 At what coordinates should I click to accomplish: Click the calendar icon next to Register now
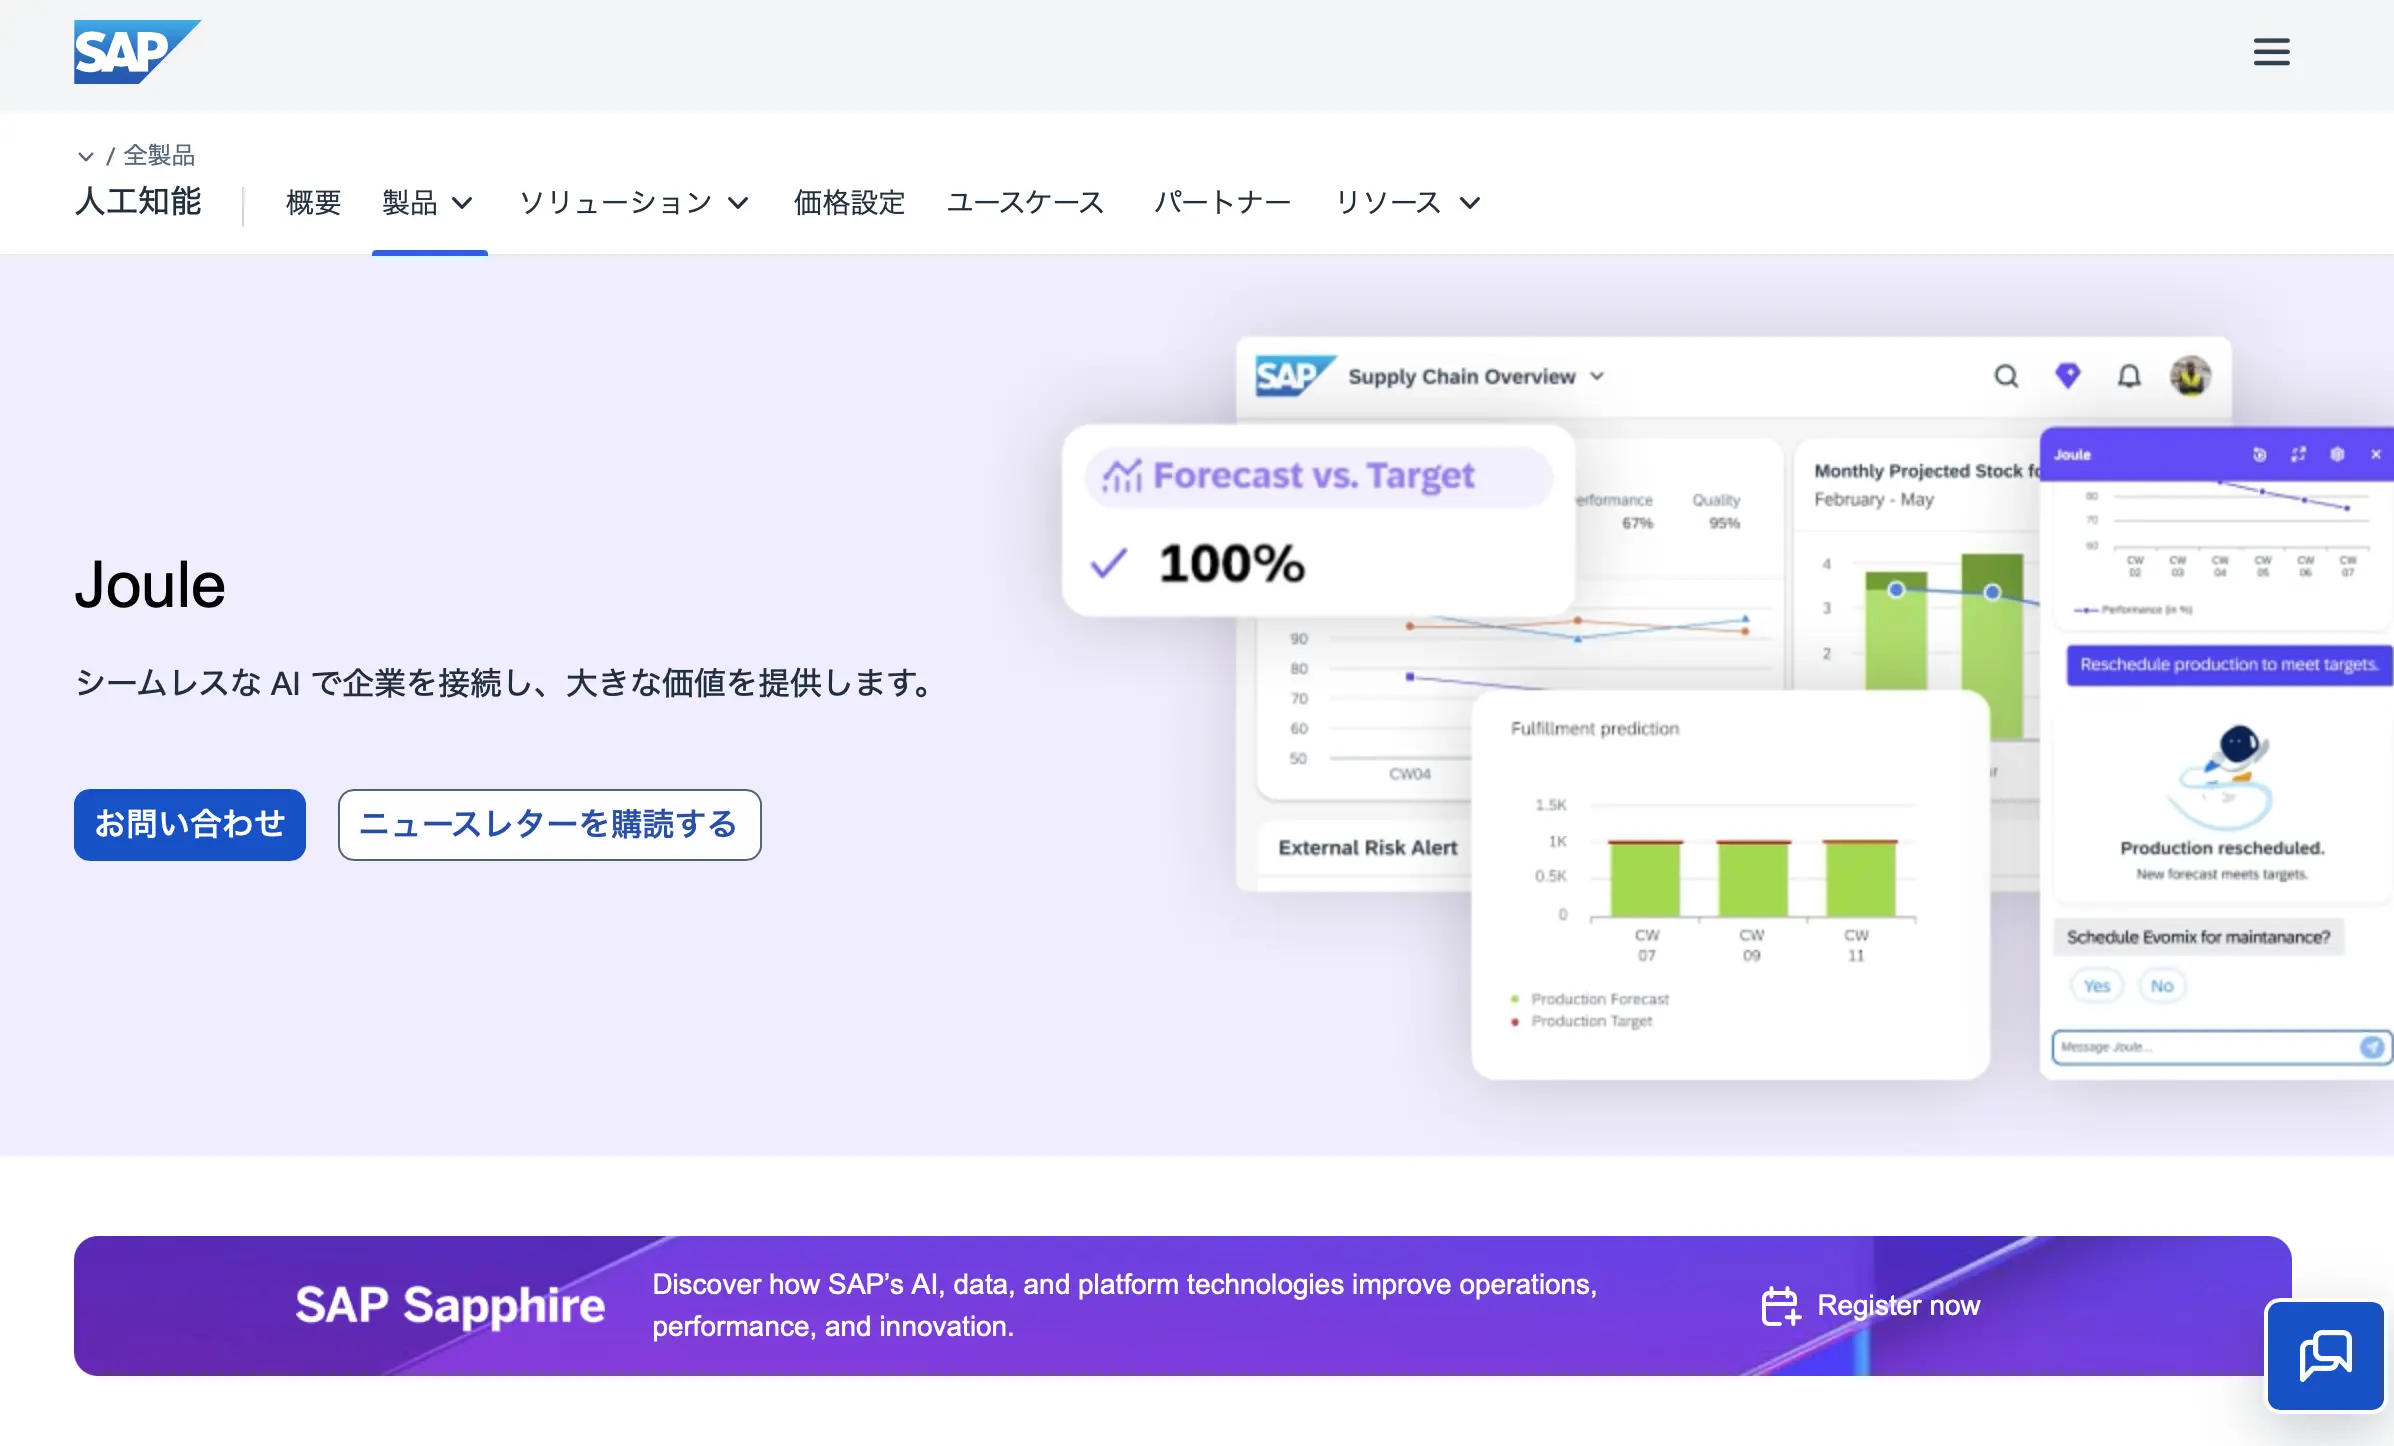pos(1779,1305)
